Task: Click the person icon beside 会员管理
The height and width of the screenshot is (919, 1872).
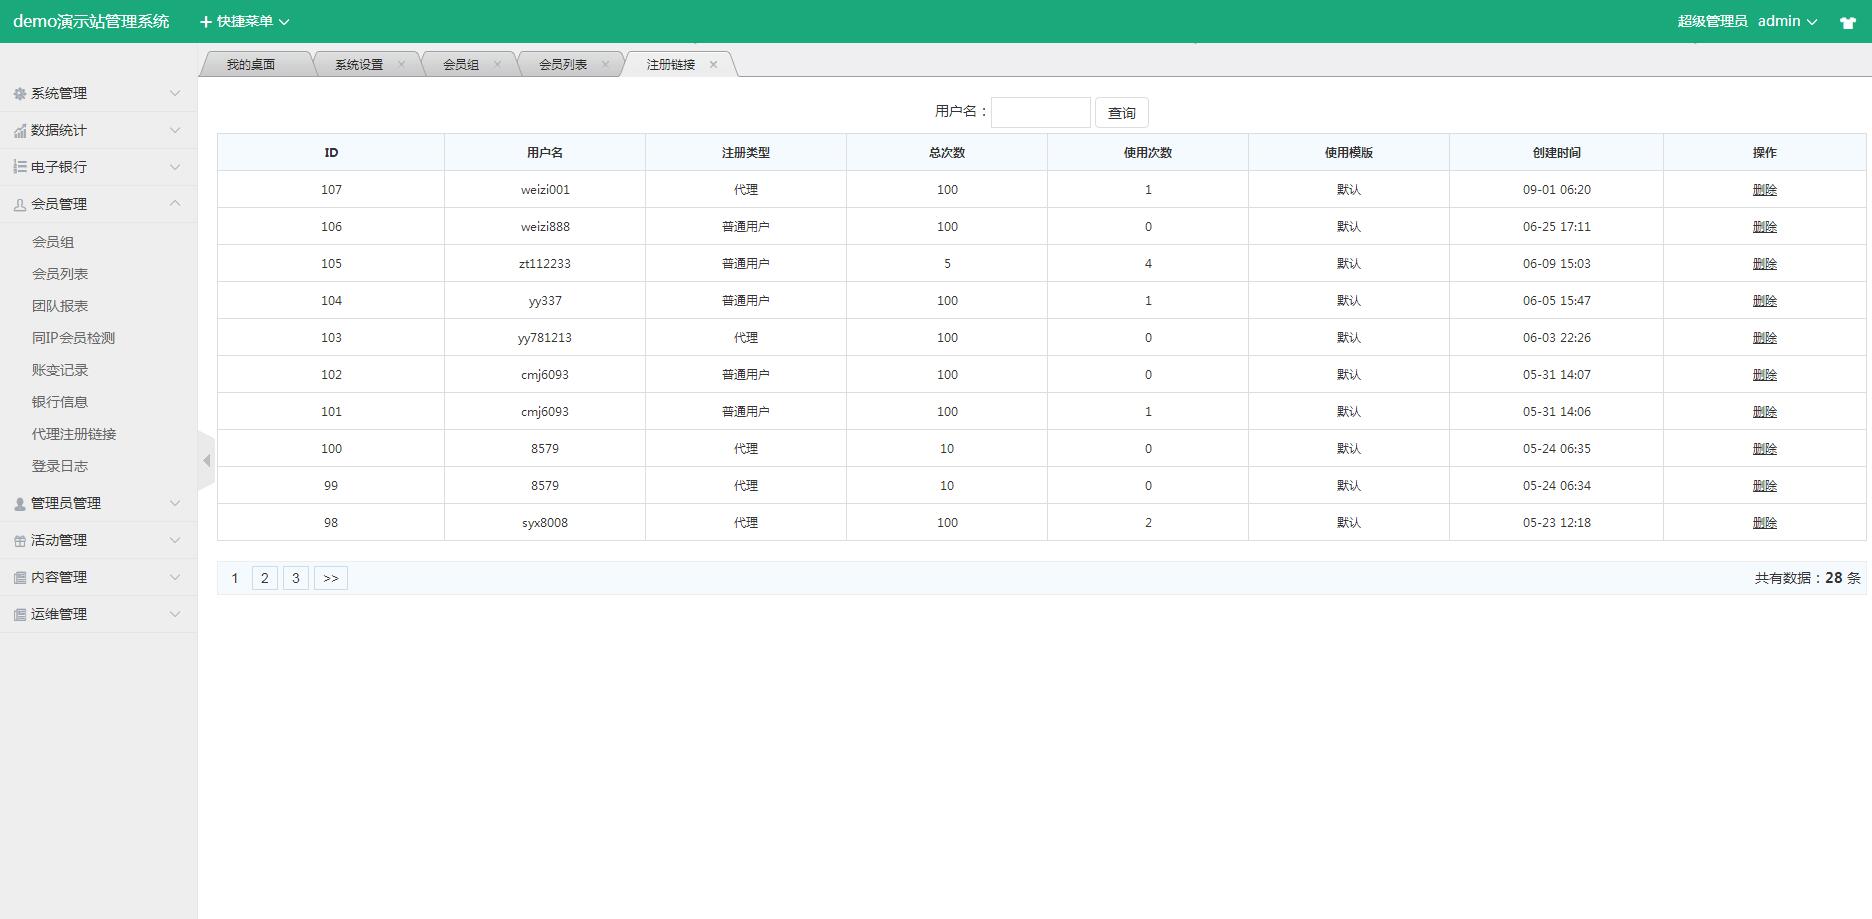Action: point(20,205)
